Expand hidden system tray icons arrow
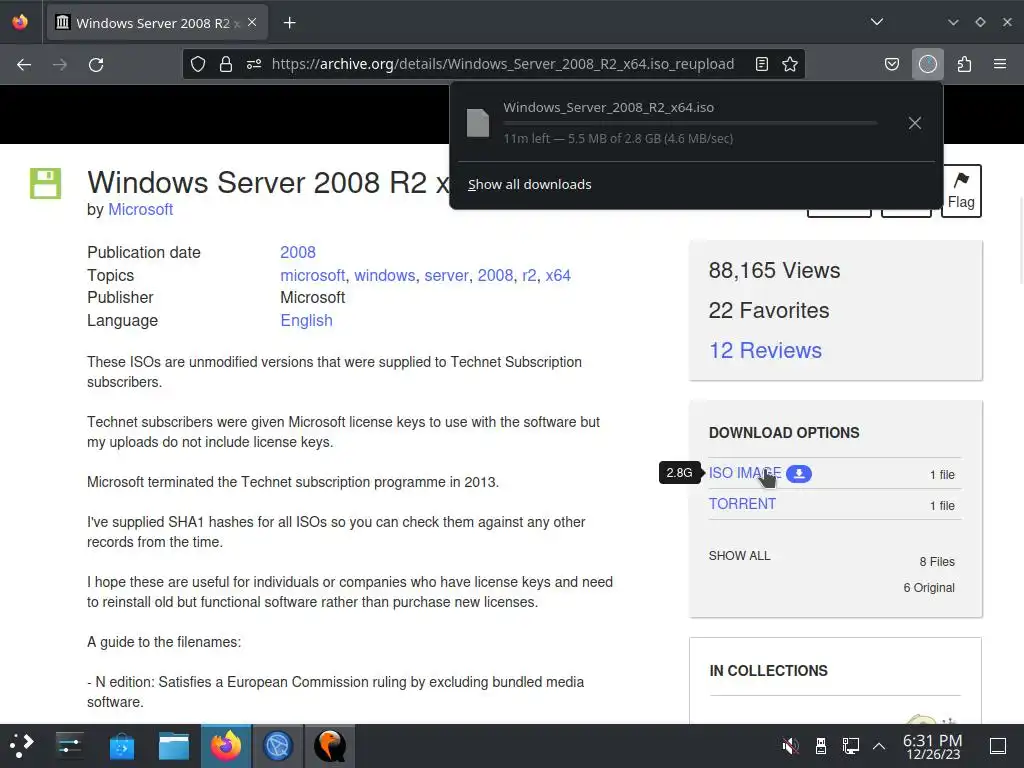The image size is (1024, 768). coord(879,746)
